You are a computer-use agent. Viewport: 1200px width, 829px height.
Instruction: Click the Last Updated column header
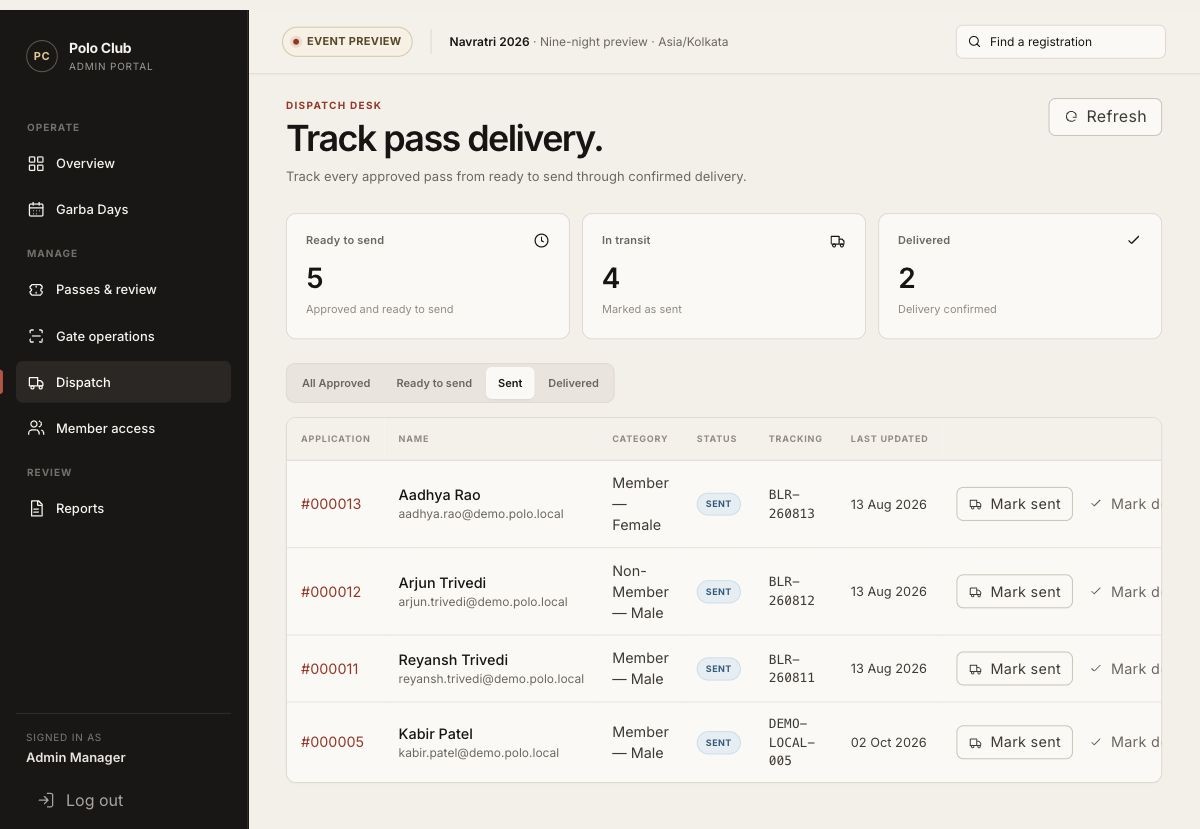pyautogui.click(x=889, y=439)
